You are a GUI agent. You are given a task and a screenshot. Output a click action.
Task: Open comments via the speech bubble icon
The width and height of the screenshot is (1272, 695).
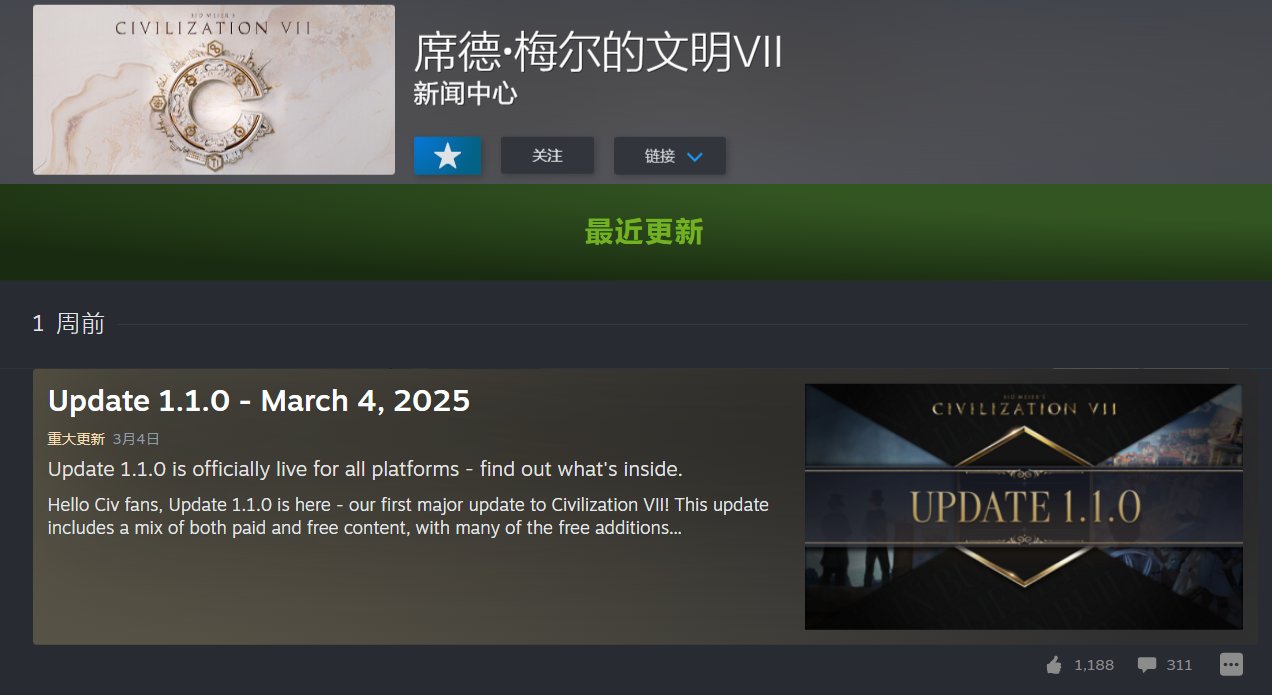(1147, 665)
